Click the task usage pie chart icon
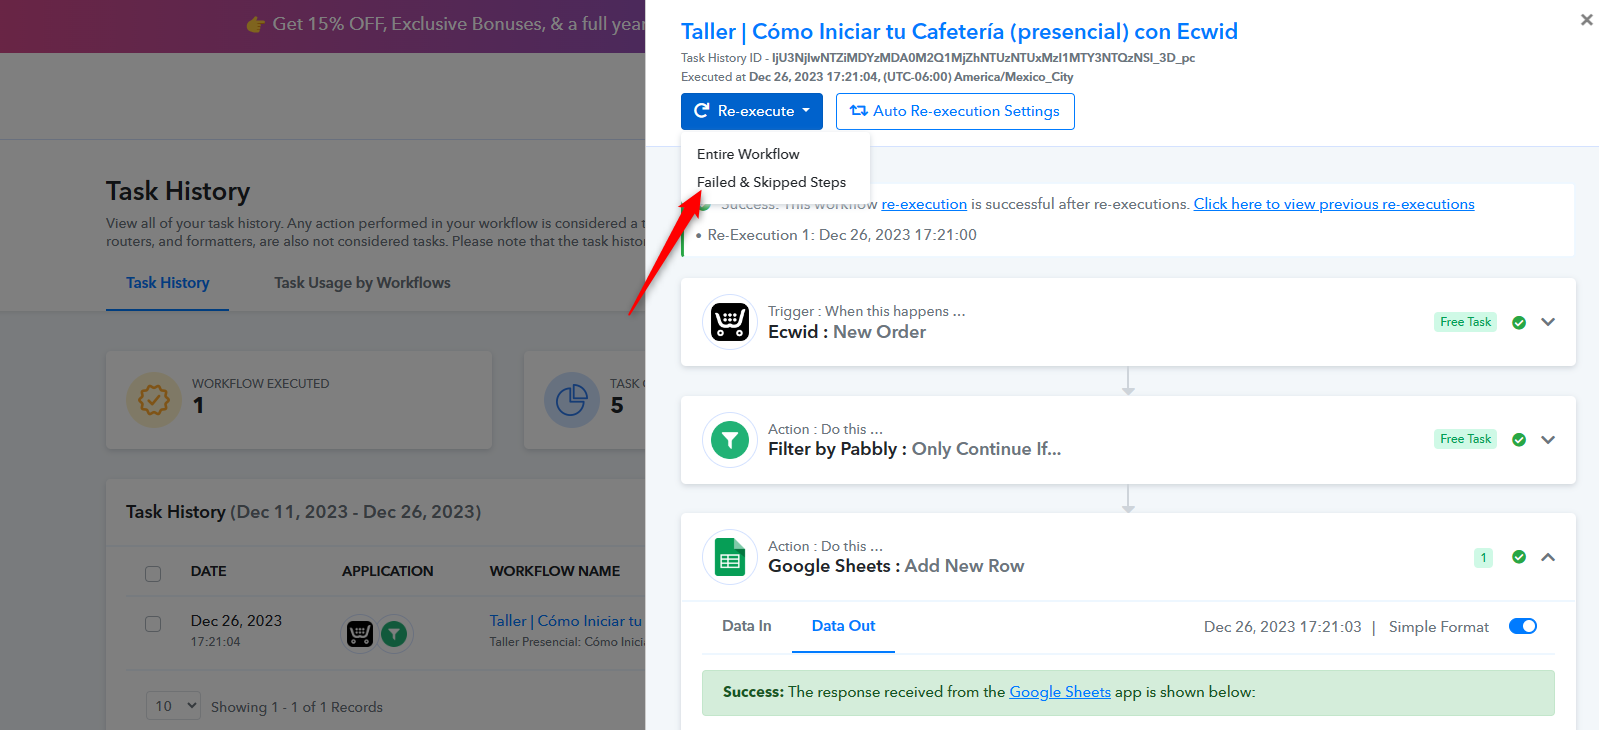Image resolution: width=1599 pixels, height=730 pixels. pos(571,400)
